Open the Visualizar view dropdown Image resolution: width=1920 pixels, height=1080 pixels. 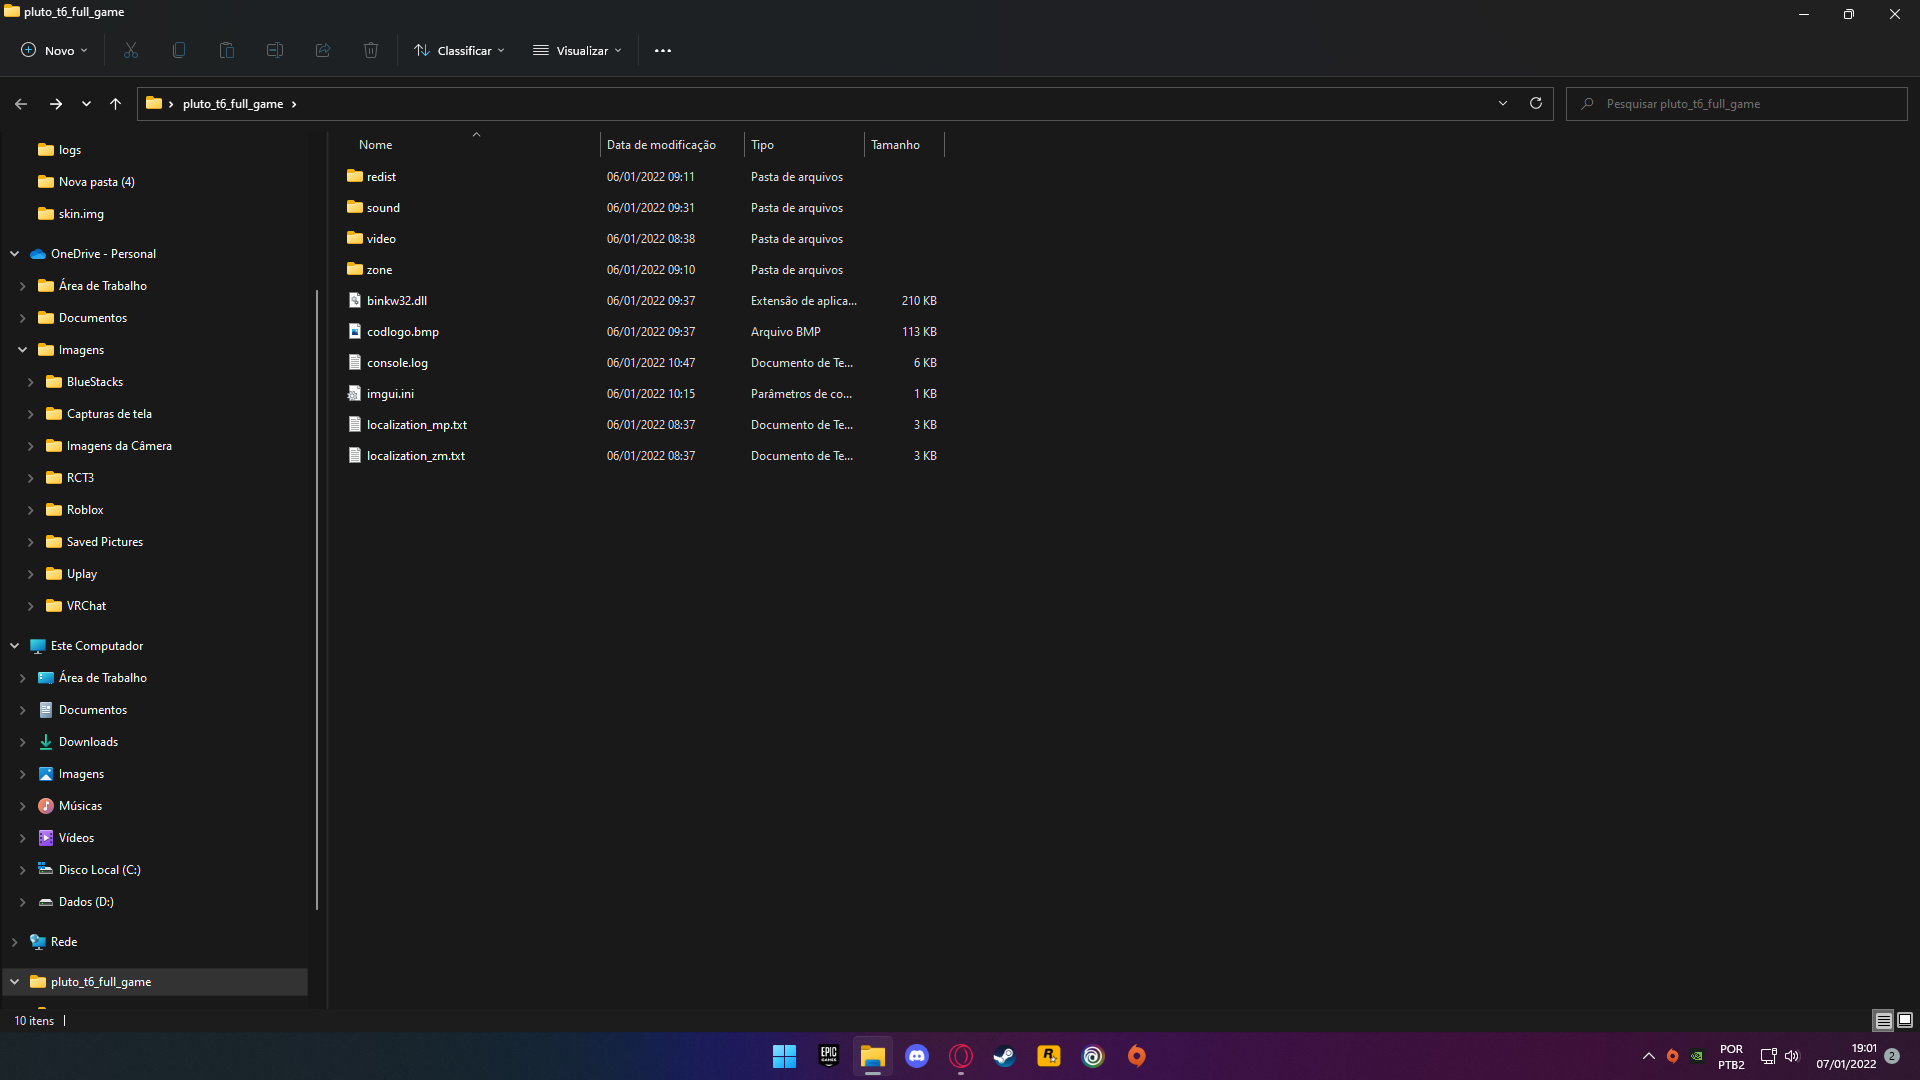click(577, 50)
